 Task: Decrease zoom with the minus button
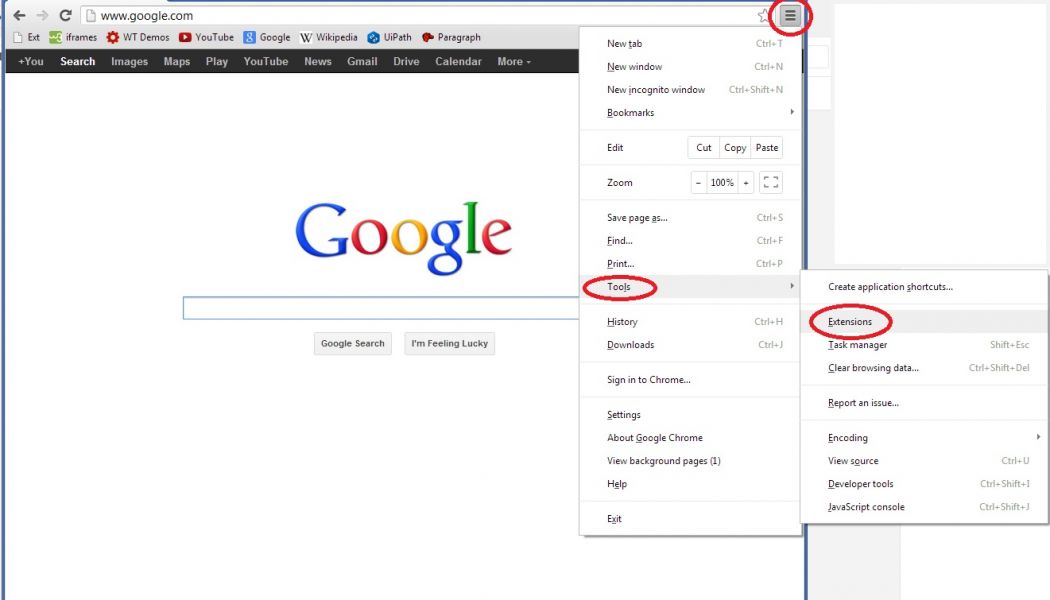pos(698,183)
